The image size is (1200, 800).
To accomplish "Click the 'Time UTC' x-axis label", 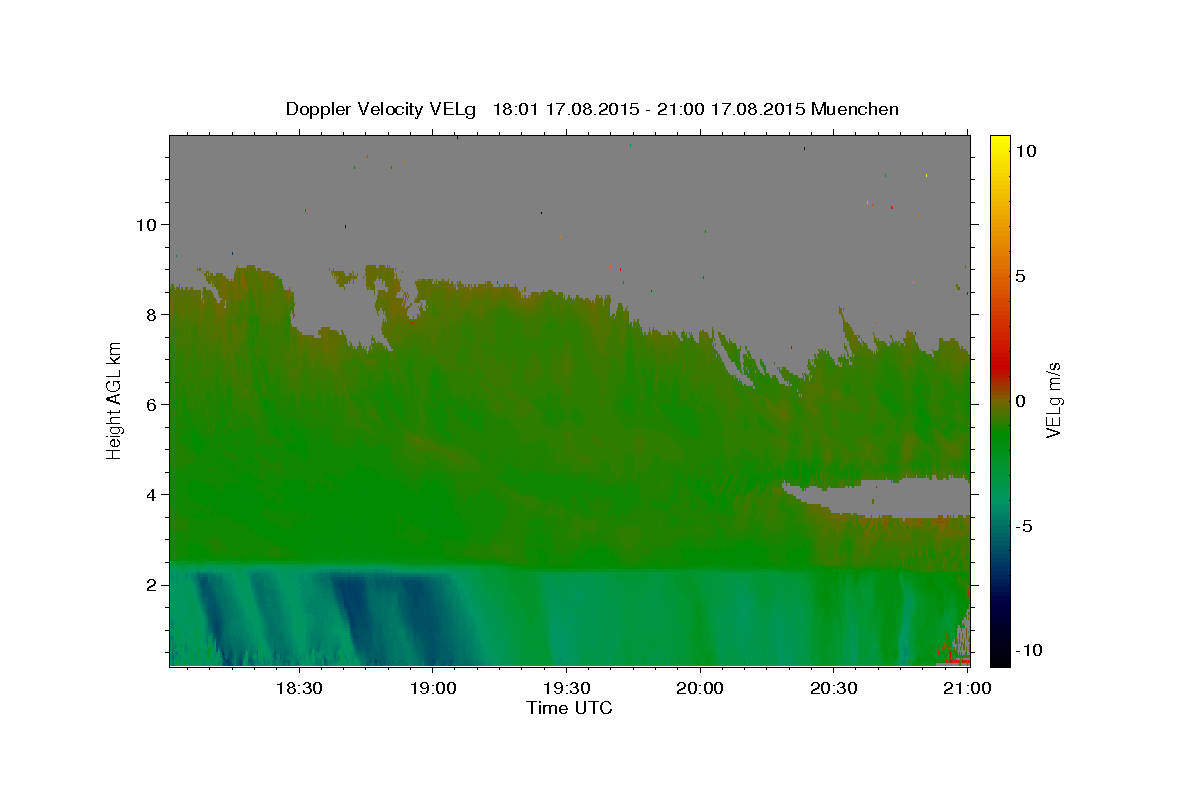I will coord(569,708).
